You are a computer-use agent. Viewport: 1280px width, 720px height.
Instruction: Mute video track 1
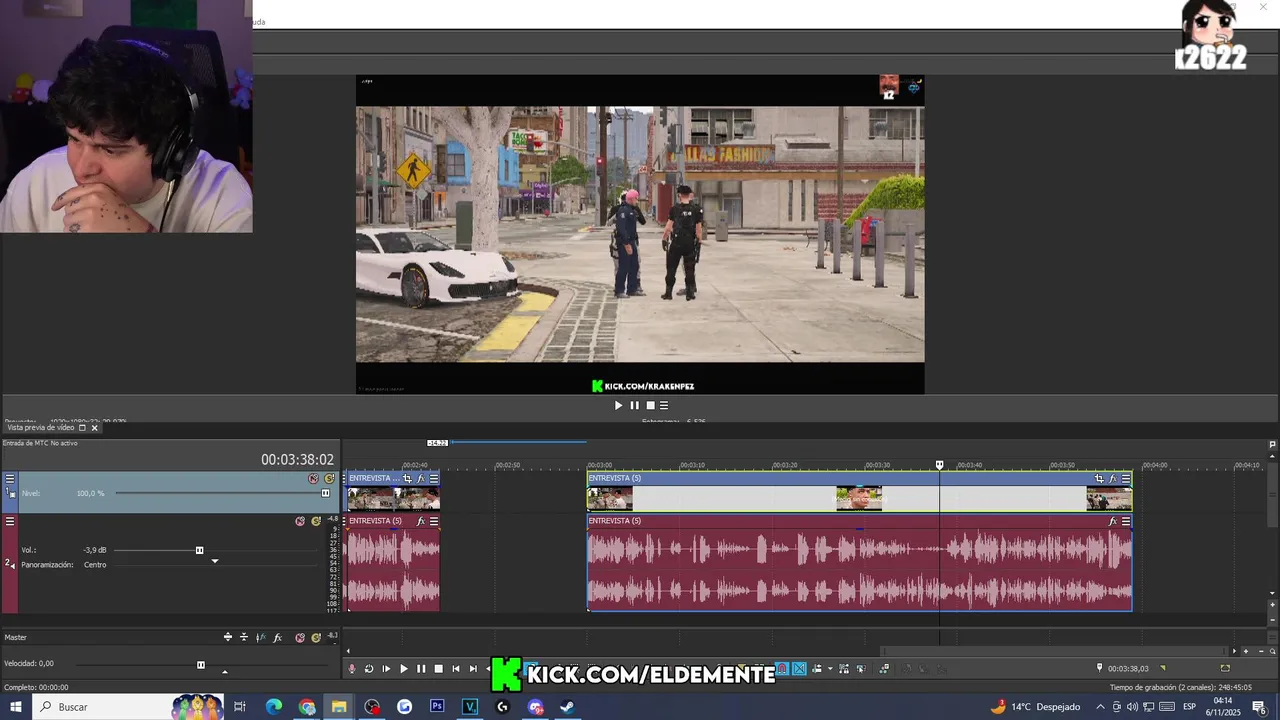[313, 479]
